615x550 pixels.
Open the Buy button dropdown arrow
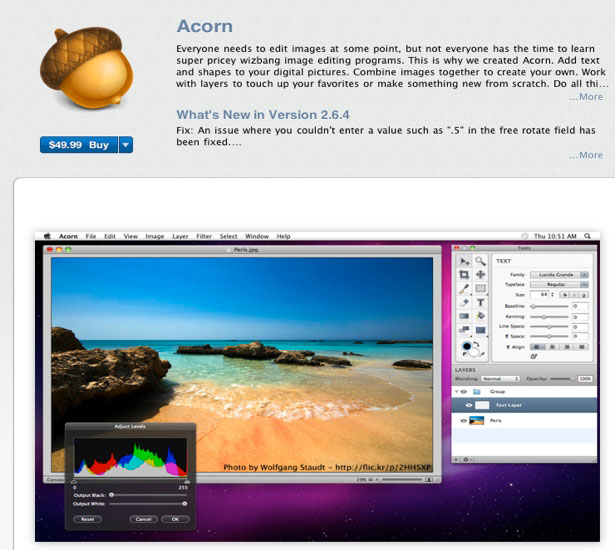126,145
